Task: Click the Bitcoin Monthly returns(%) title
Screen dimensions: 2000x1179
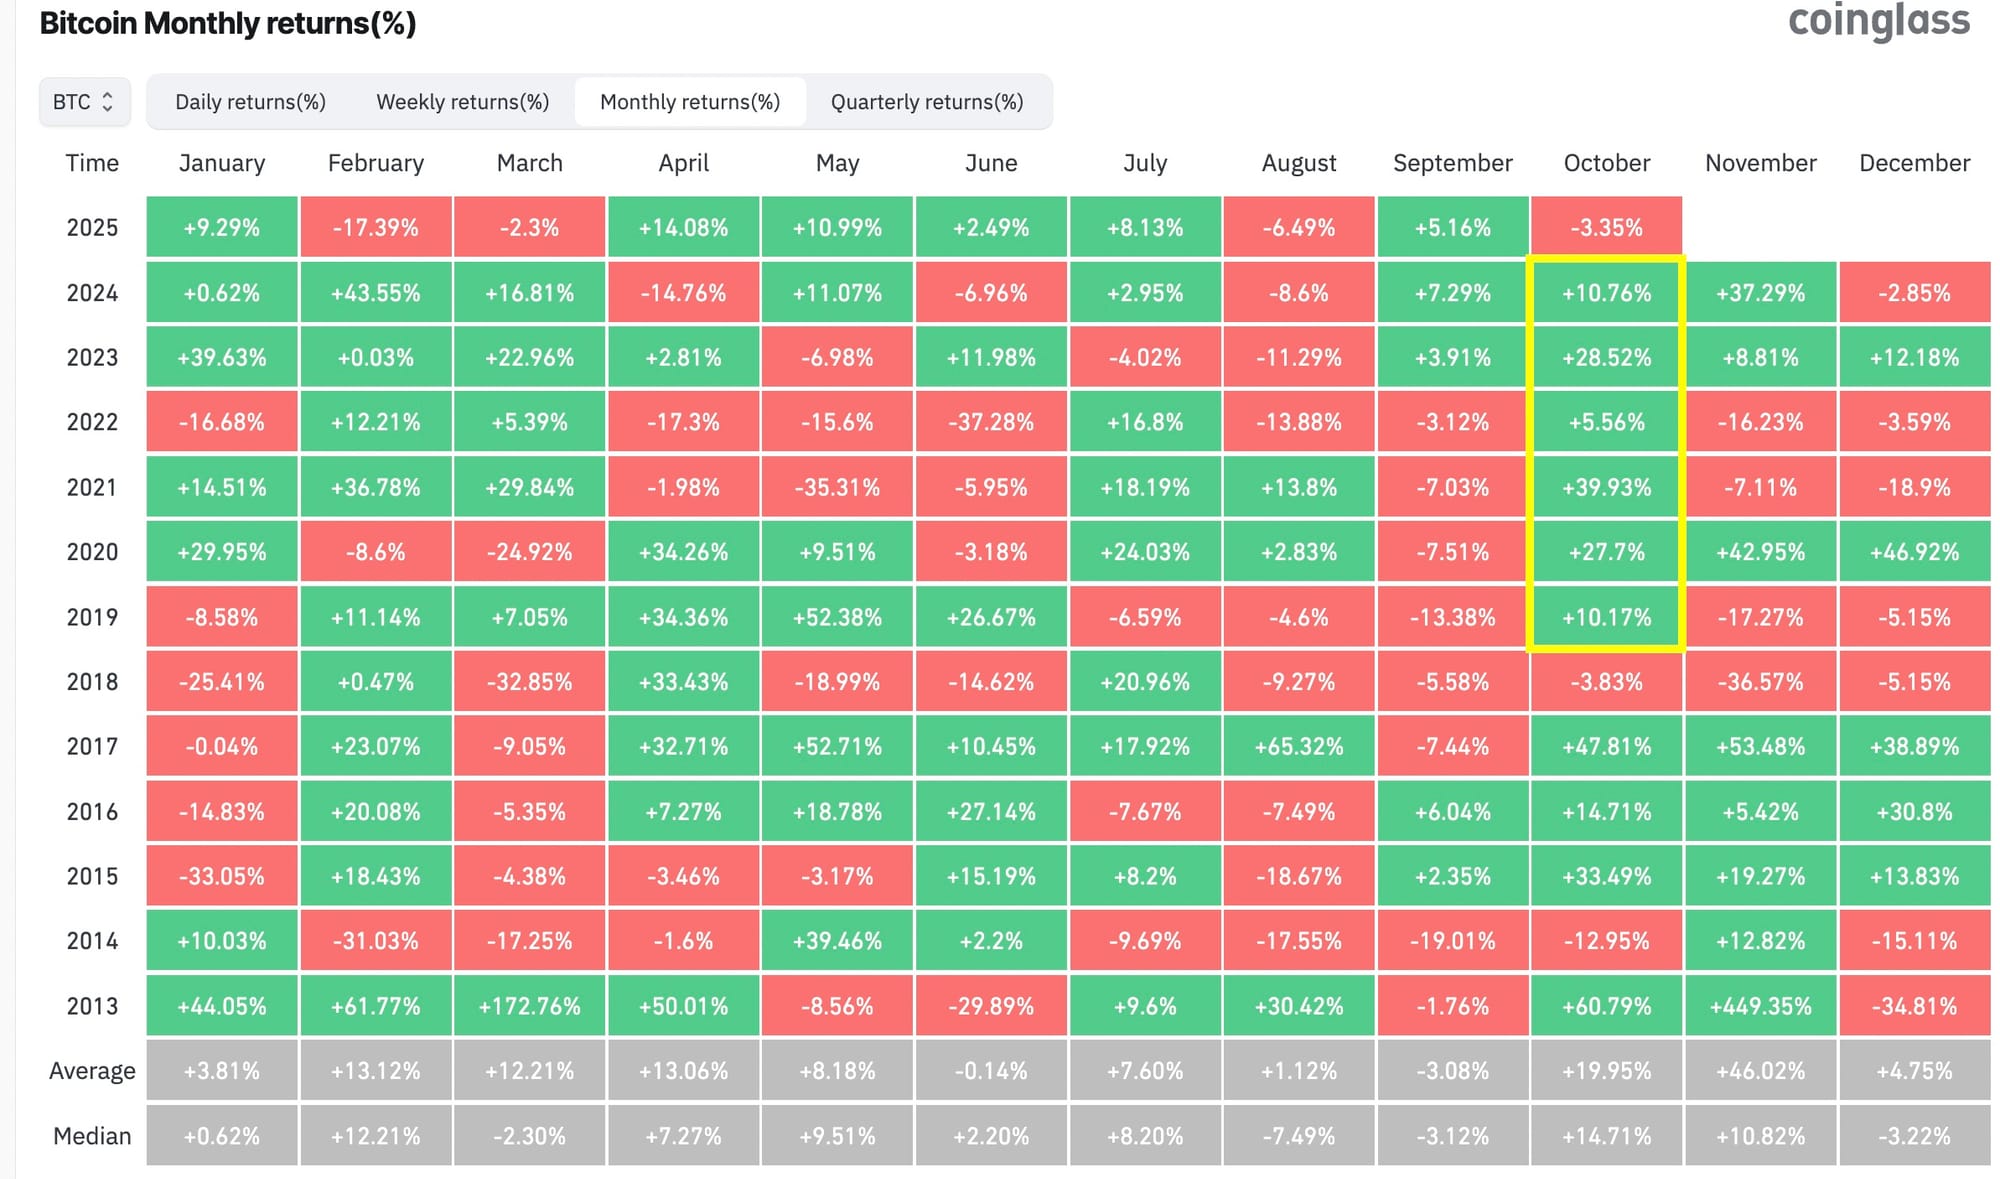Action: point(228,23)
